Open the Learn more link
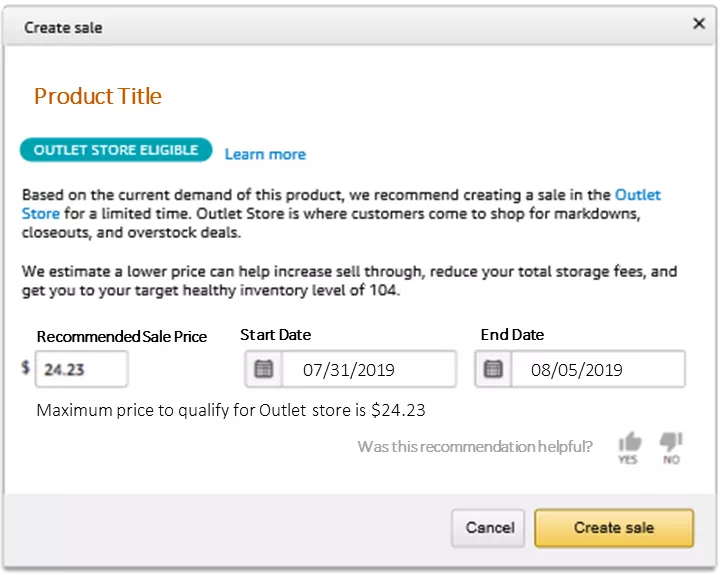 (x=265, y=154)
